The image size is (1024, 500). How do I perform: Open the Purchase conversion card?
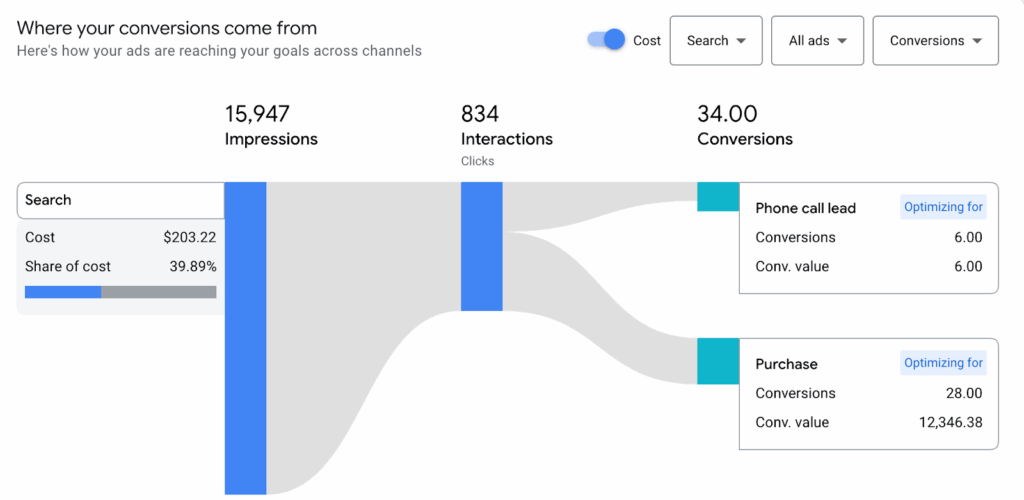786,364
